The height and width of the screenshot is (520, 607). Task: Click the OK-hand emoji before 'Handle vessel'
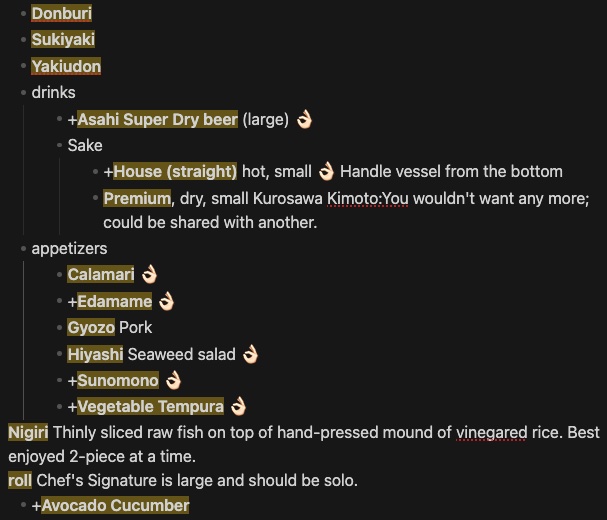(x=326, y=171)
